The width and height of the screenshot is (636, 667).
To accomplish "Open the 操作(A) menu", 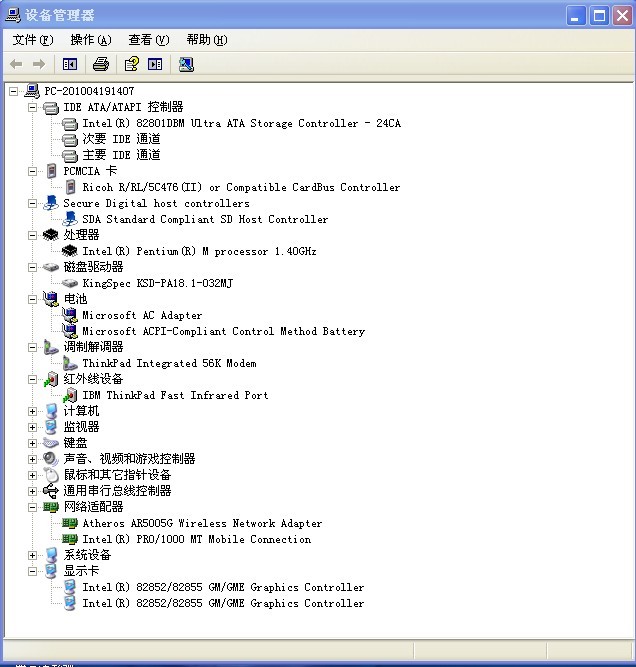I will click(91, 40).
